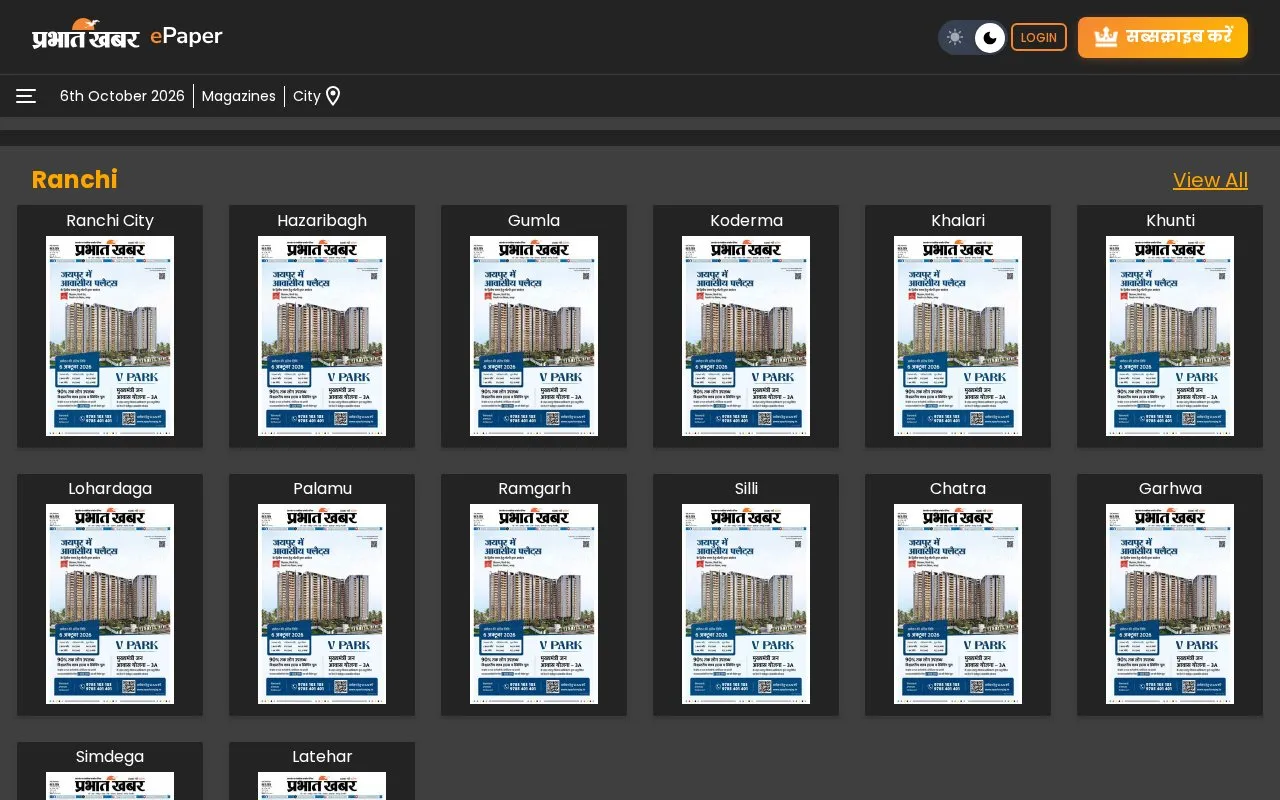Image resolution: width=1280 pixels, height=800 pixels.
Task: Open the Palamu edition thumbnail
Action: [322, 604]
